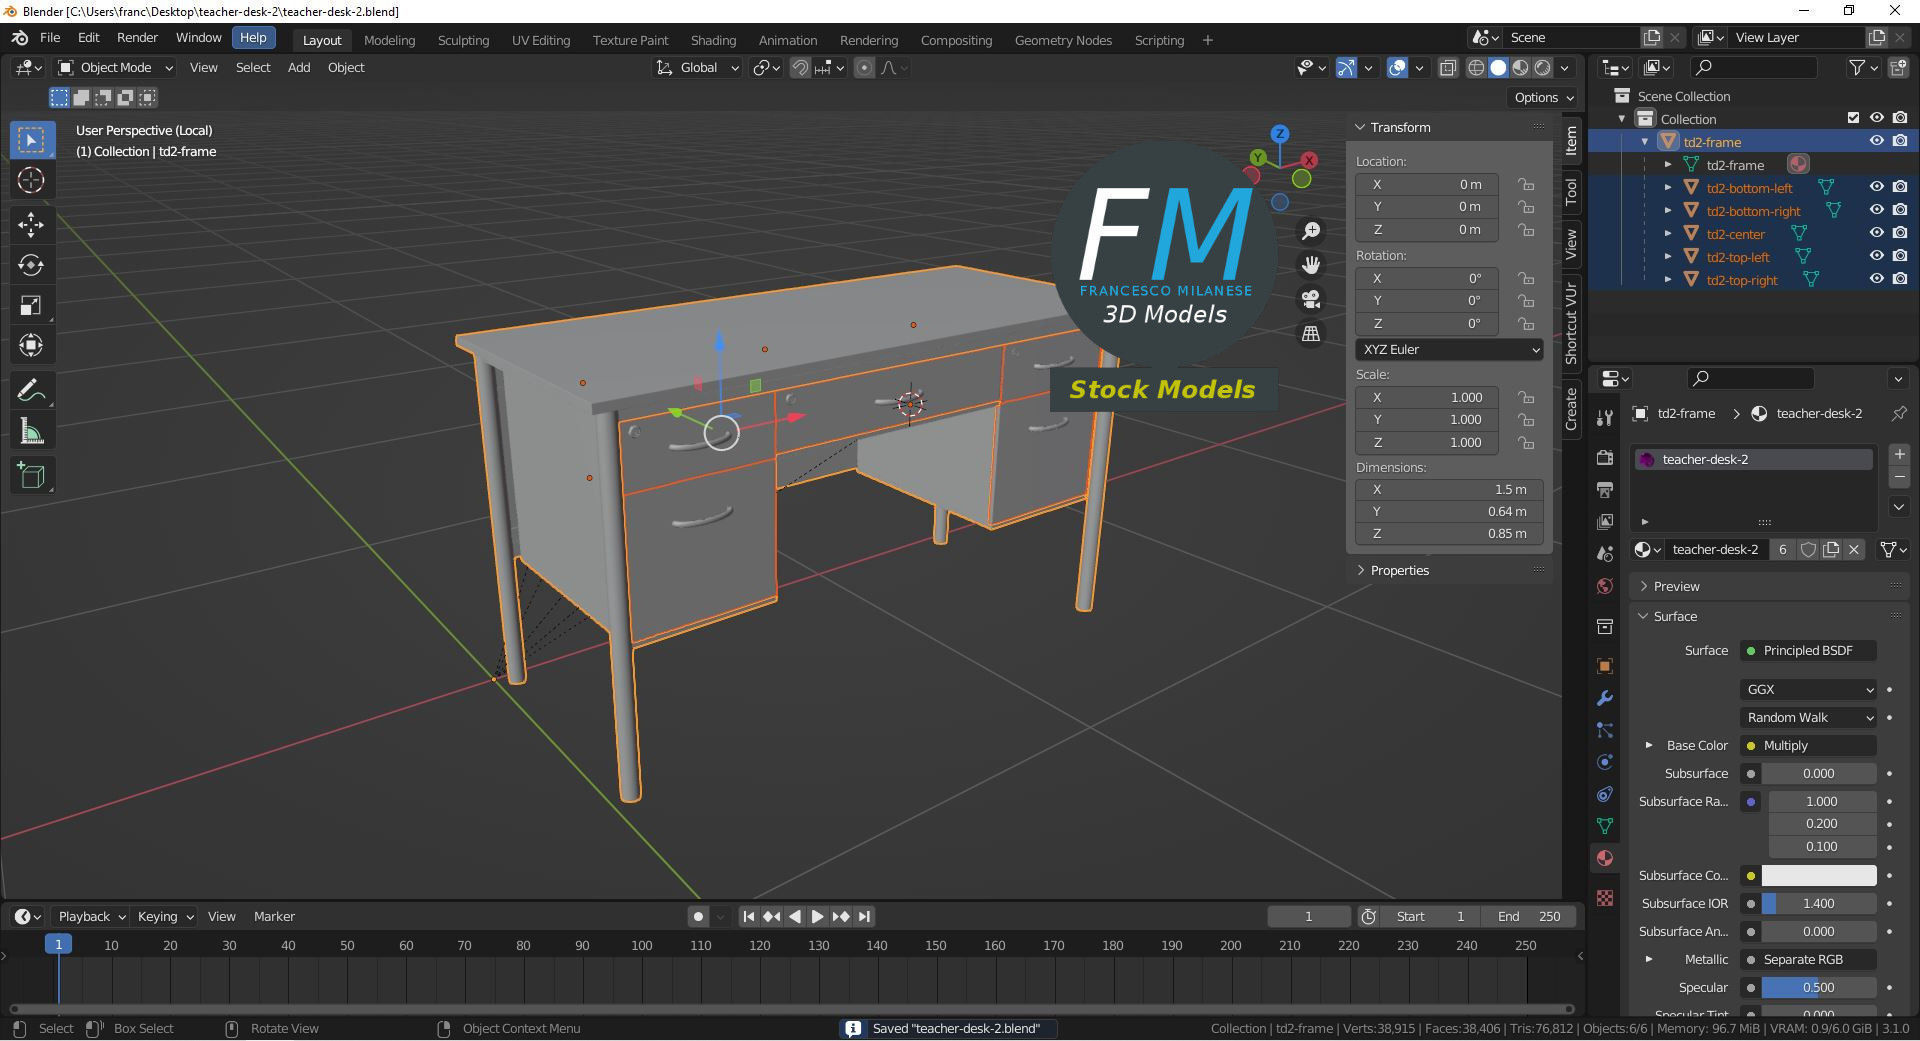This screenshot has width=1920, height=1041.
Task: Switch to Shading workspace tab
Action: tap(713, 40)
